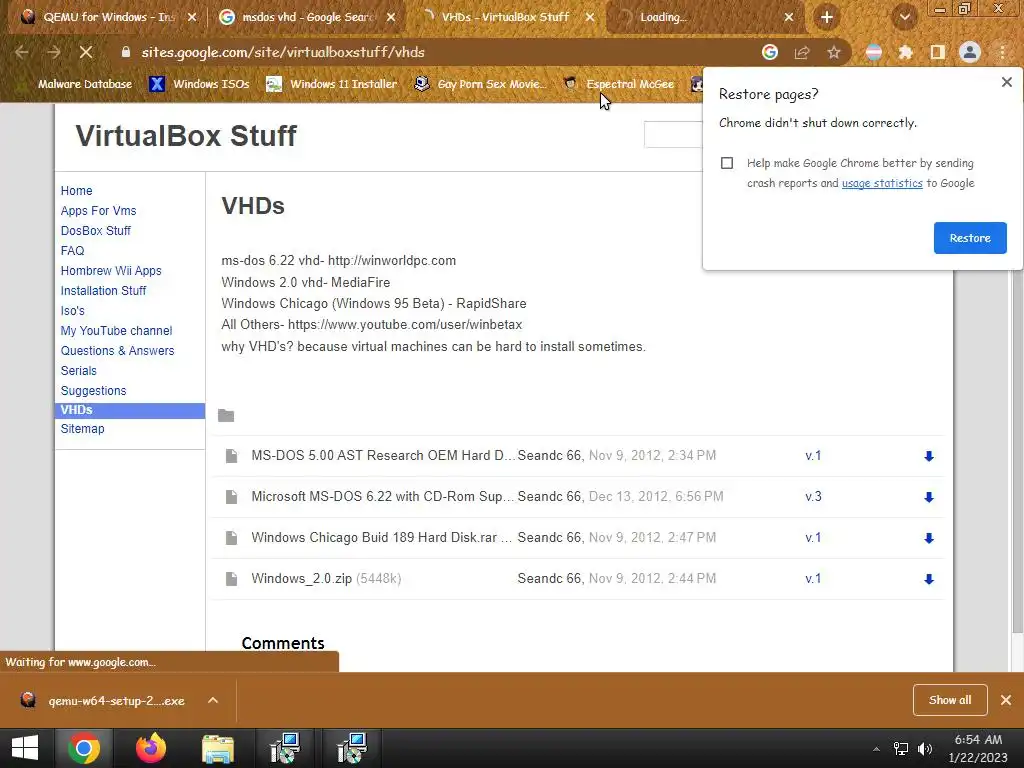1024x768 pixels.
Task: Open Windows ISOs bookmark
Action: tap(200, 84)
